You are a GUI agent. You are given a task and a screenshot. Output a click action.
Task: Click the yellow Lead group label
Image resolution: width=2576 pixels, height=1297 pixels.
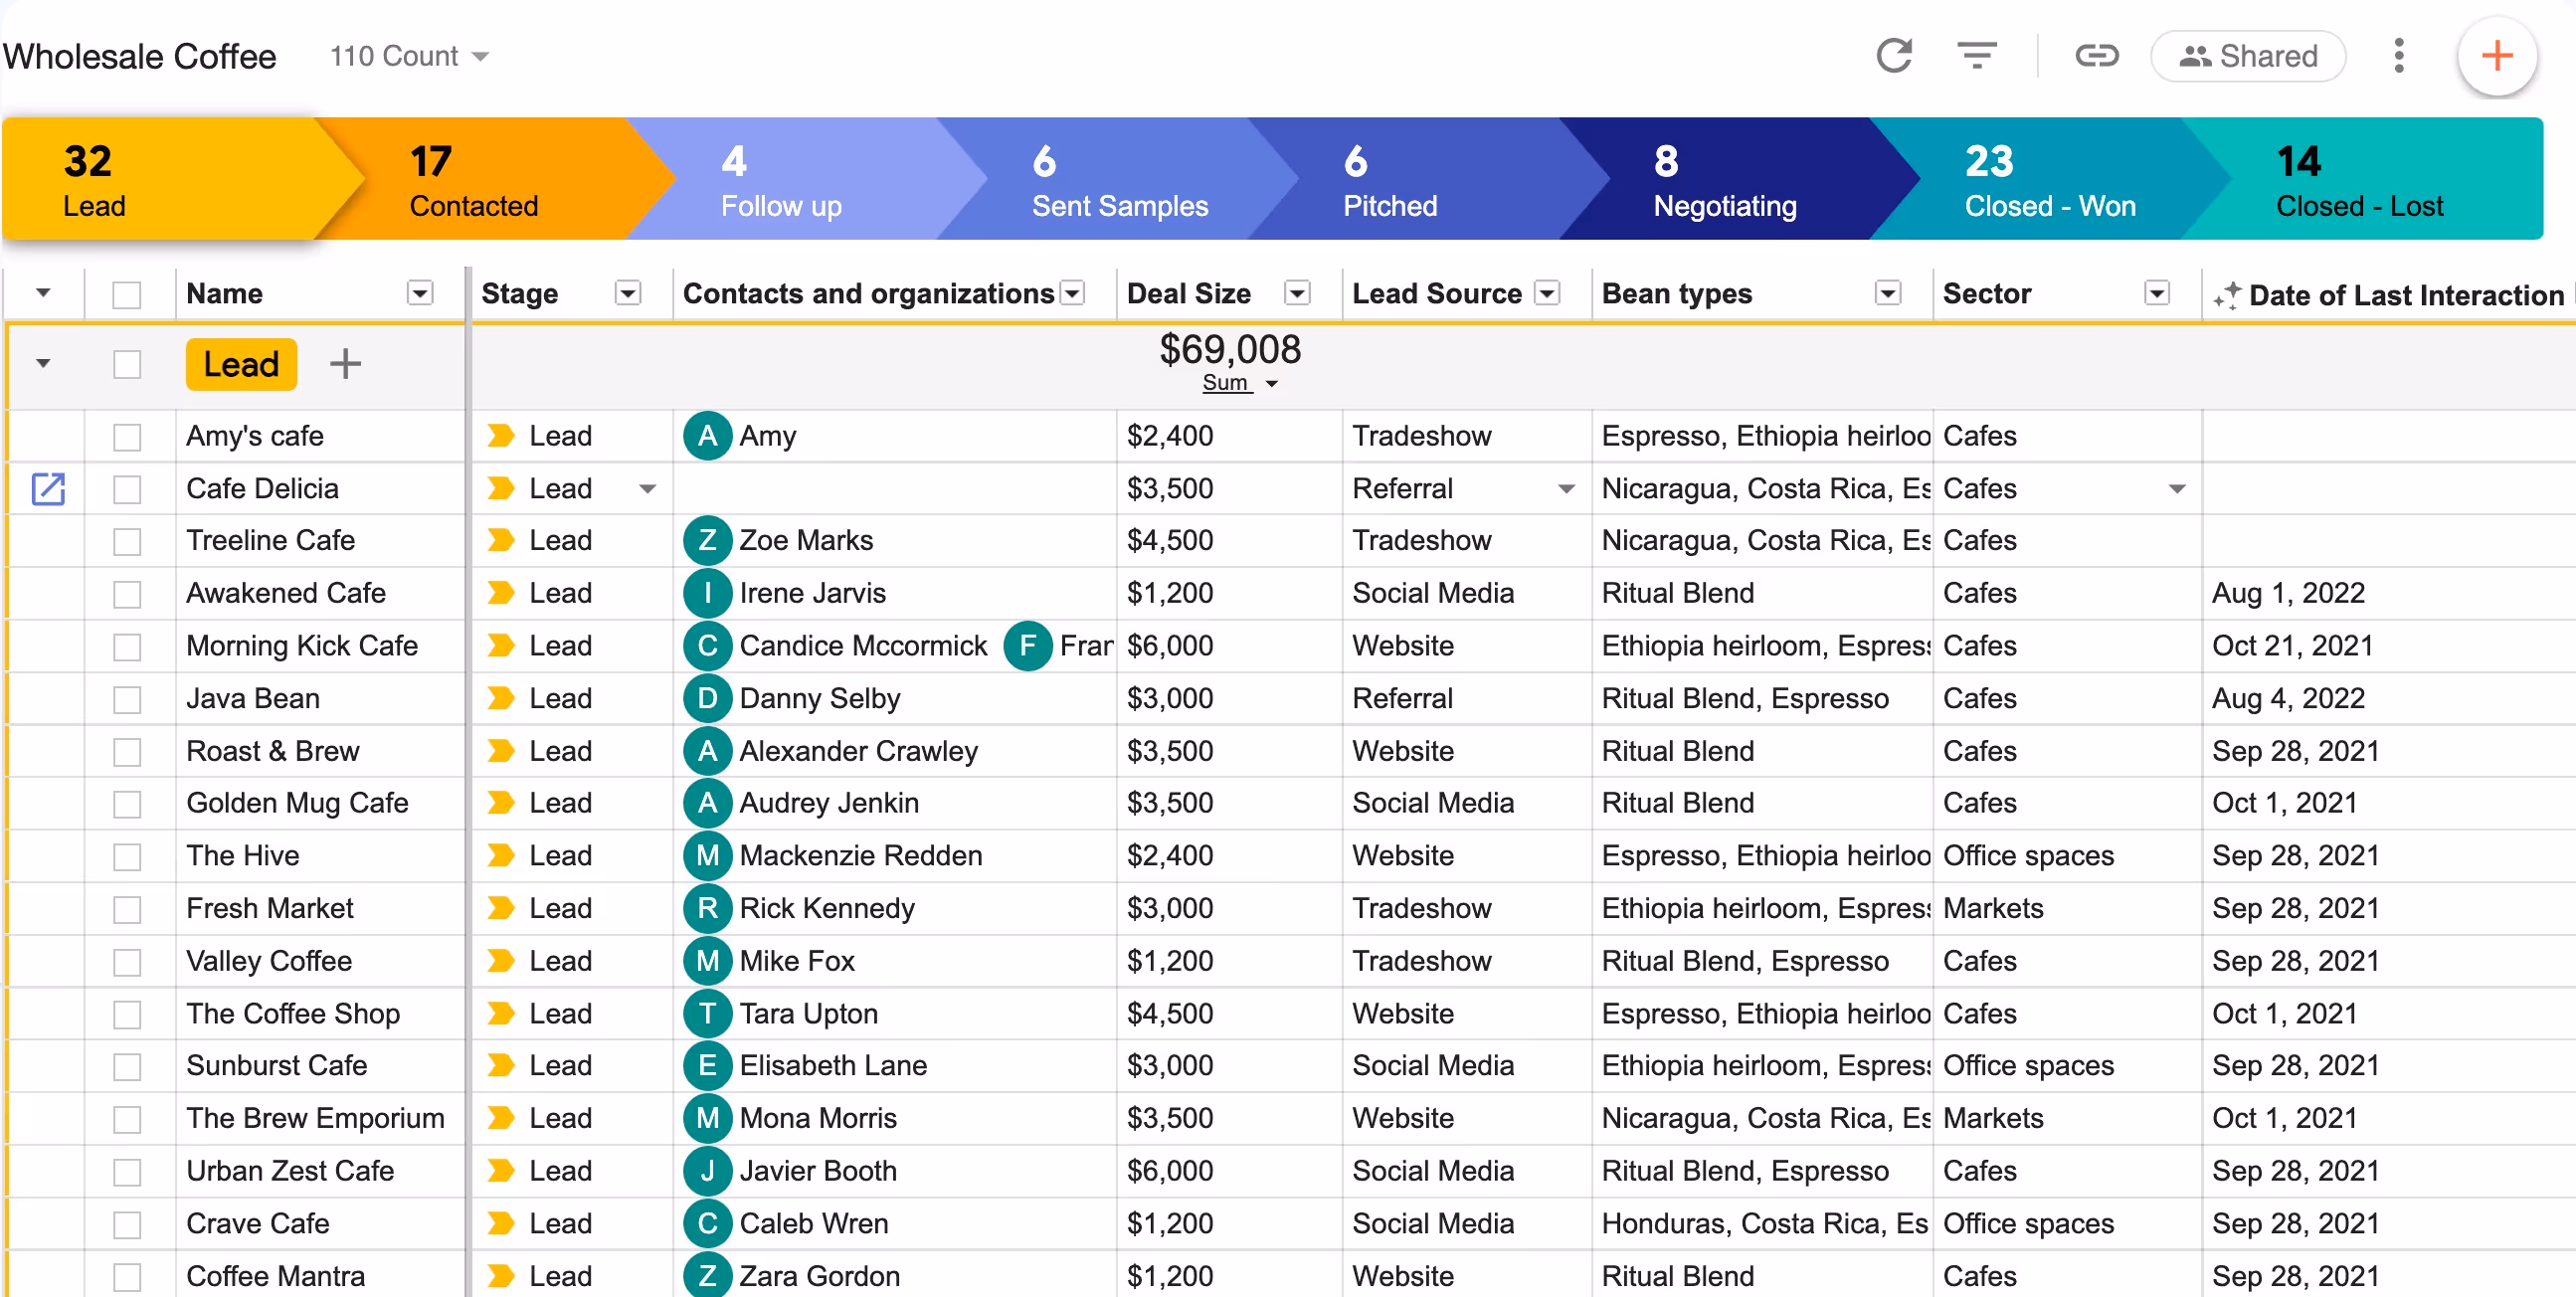click(241, 364)
